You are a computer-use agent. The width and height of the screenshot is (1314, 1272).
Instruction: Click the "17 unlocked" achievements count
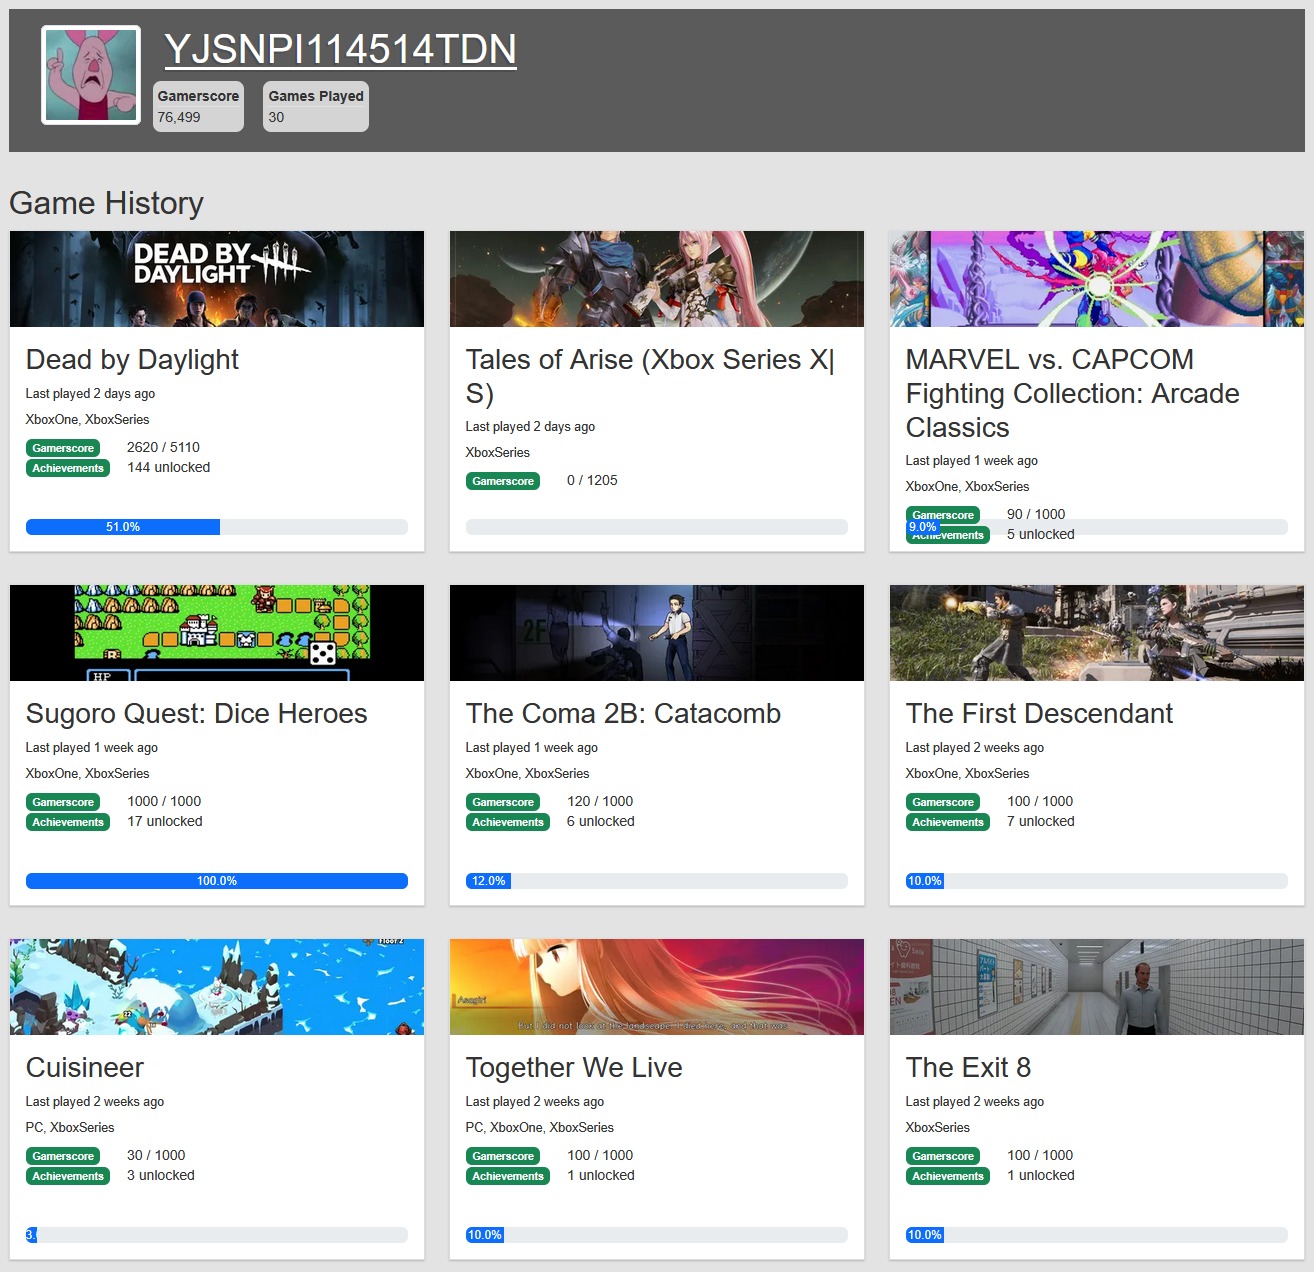point(165,821)
